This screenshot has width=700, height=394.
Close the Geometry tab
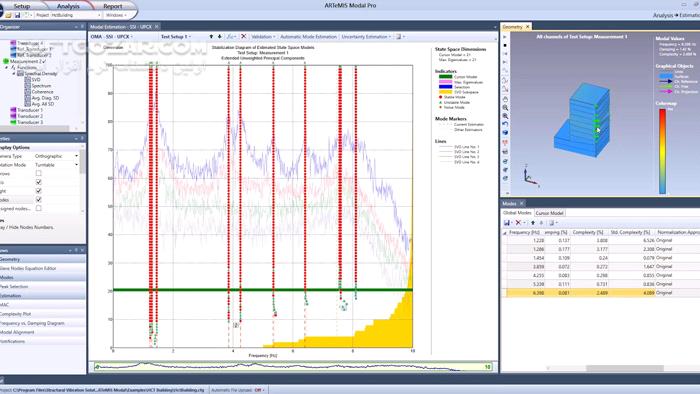click(527, 27)
